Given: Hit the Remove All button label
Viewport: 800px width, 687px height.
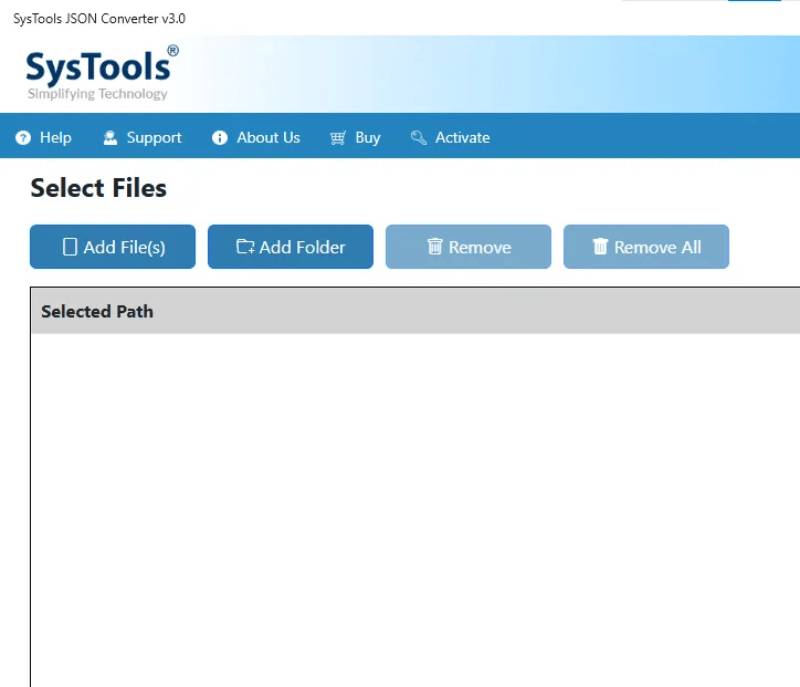Looking at the screenshot, I should pyautogui.click(x=657, y=247).
